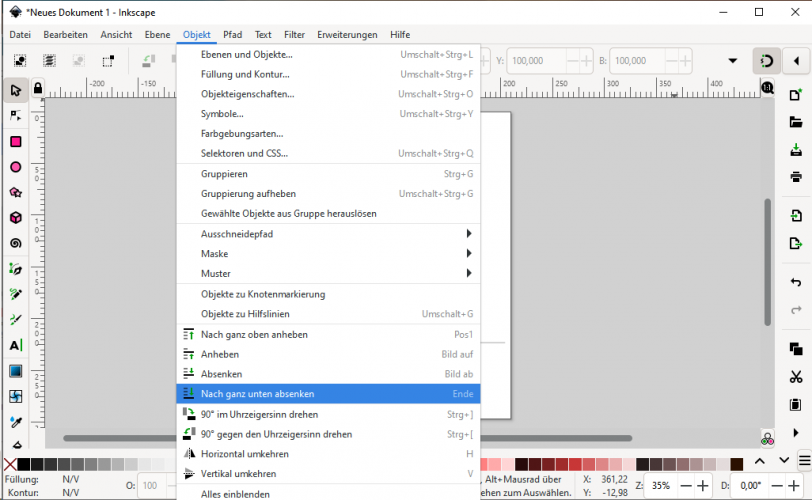This screenshot has height=500, width=812.
Task: Choose Nach ganz unten absenken
Action: 328,394
